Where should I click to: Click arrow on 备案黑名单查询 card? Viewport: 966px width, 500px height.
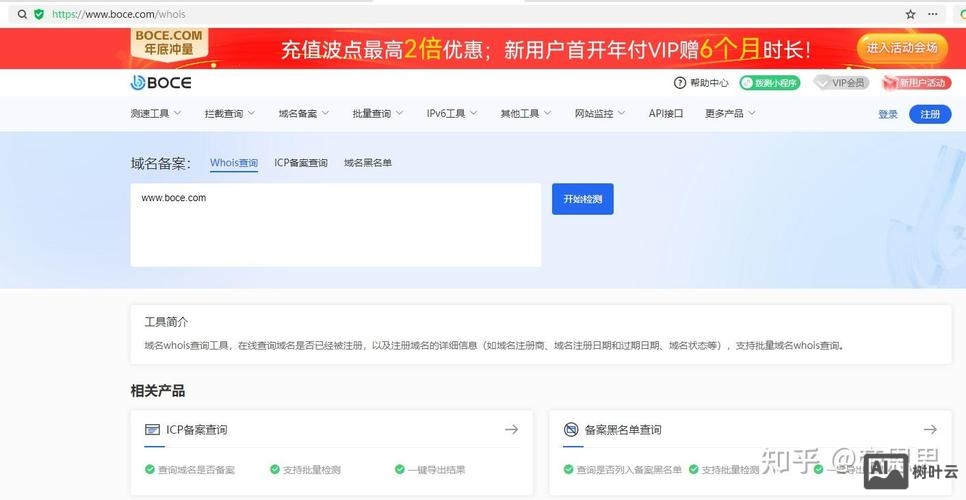[x=930, y=429]
